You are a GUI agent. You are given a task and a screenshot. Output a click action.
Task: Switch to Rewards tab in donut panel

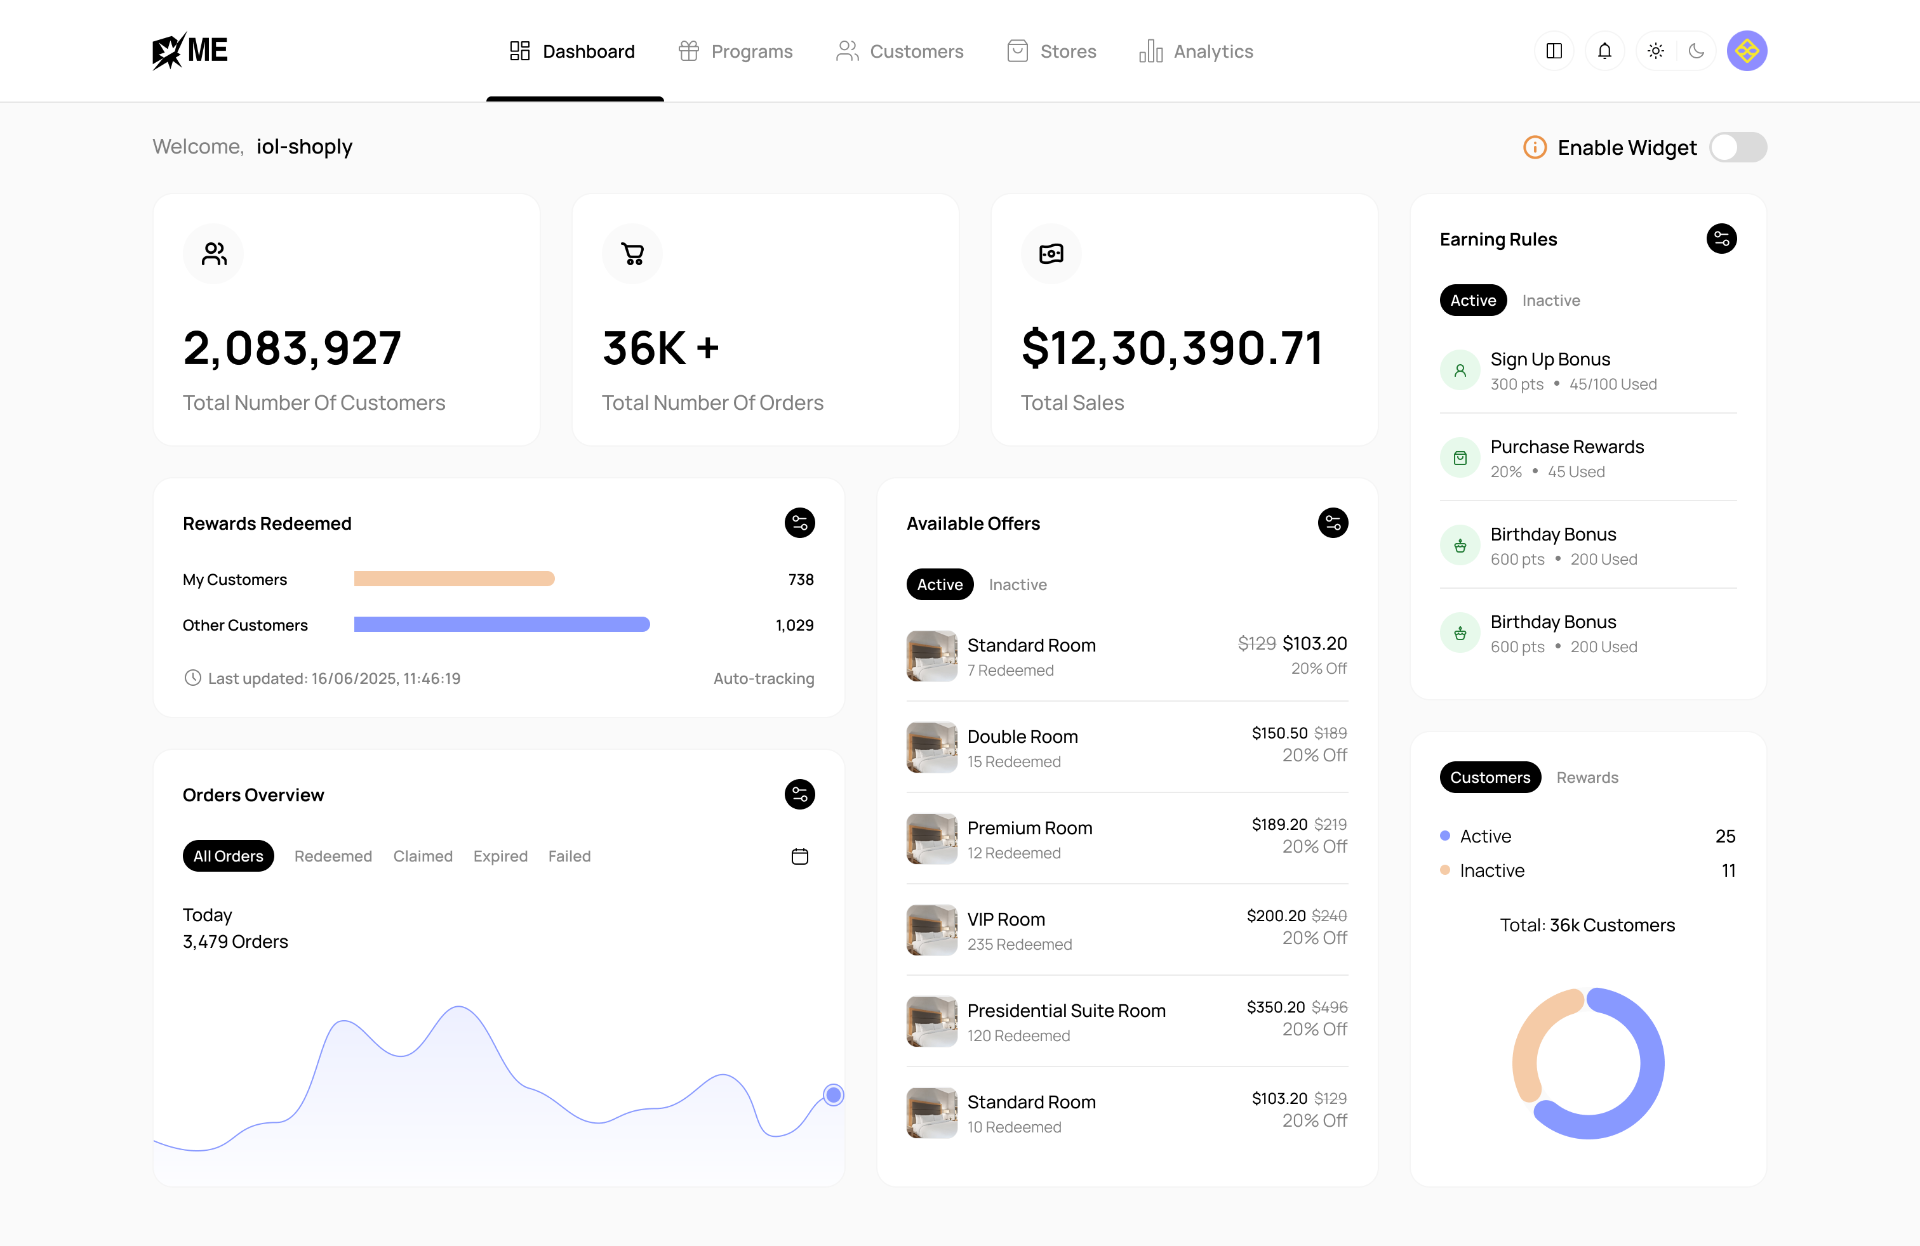click(x=1587, y=778)
